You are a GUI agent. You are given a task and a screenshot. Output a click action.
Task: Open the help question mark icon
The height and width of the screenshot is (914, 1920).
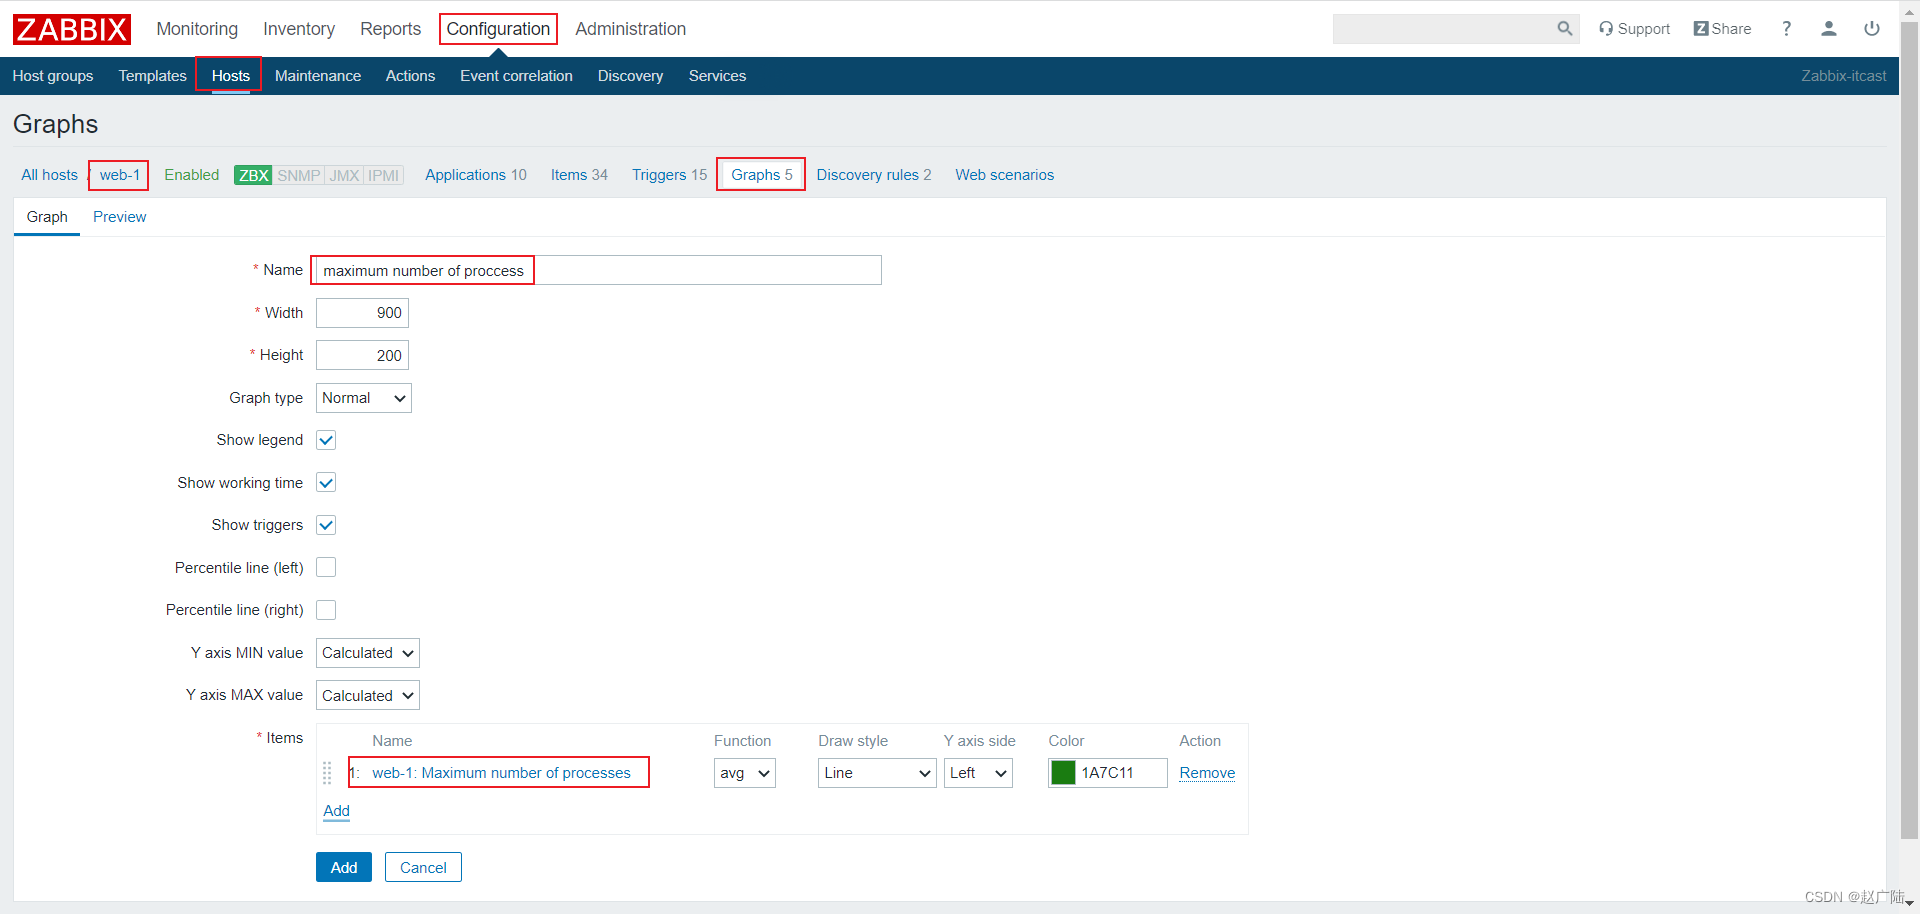coord(1786,29)
